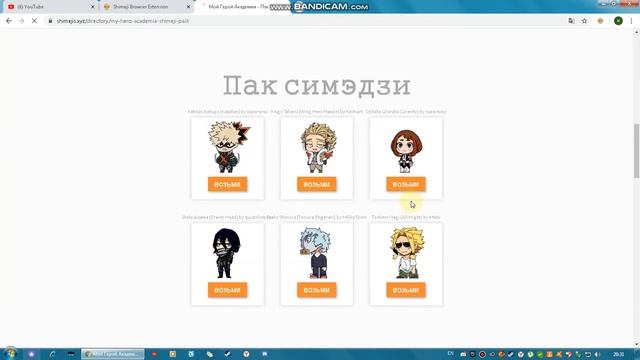The image size is (640, 360).
Task: Open the green profile avatar
Action: tap(618, 21)
